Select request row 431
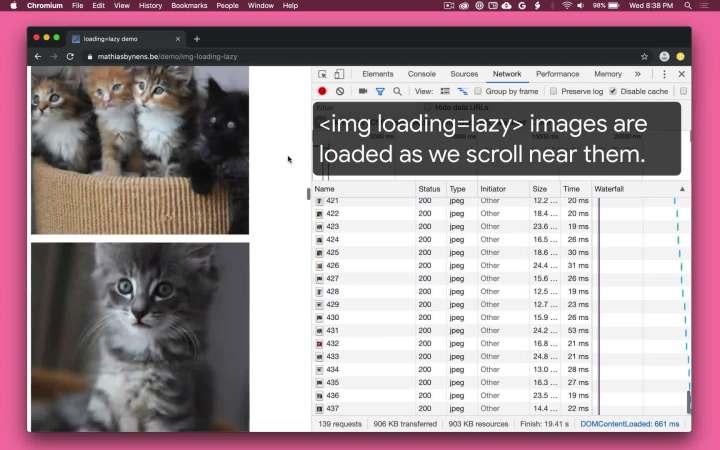720x450 pixels. click(501, 331)
